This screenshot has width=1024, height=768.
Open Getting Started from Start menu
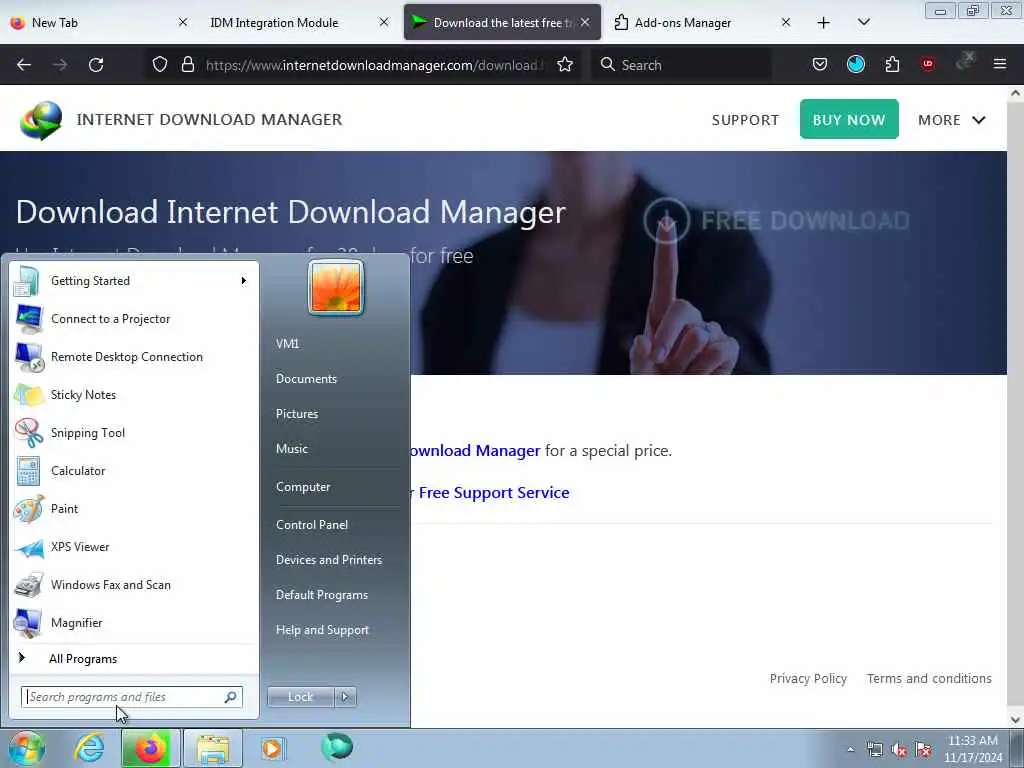tap(133, 281)
